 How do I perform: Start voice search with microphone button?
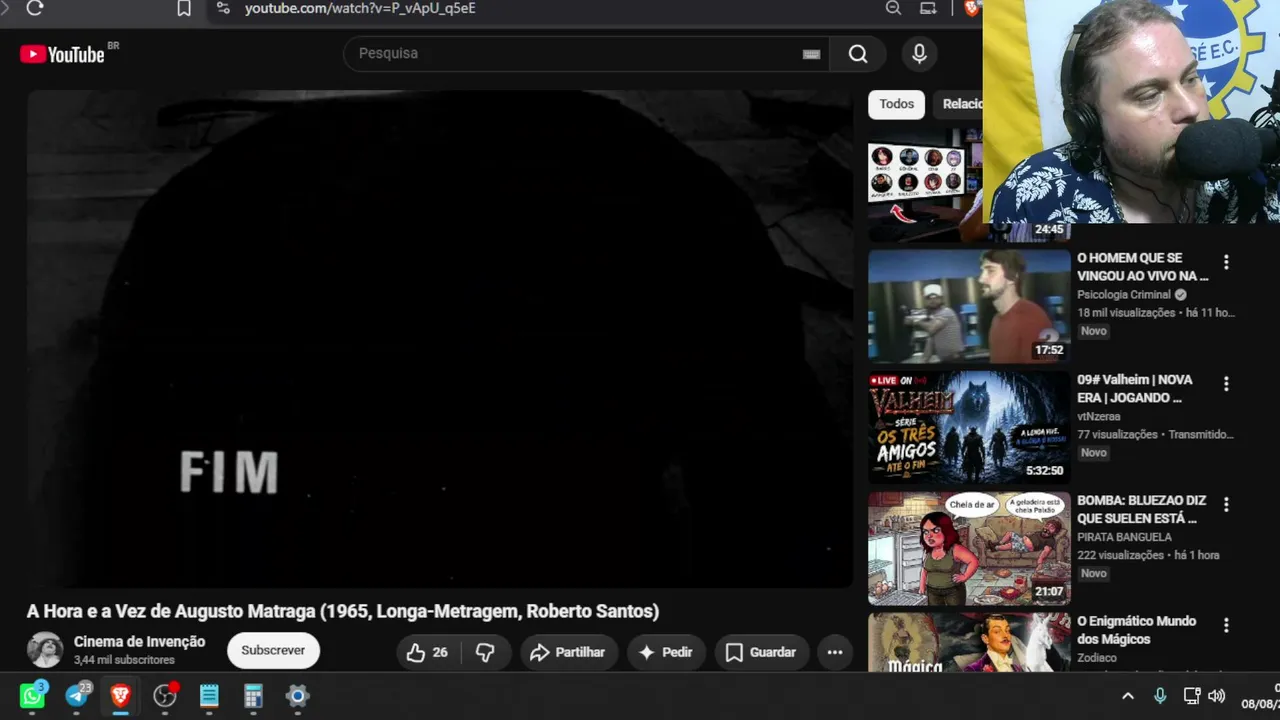[x=919, y=54]
